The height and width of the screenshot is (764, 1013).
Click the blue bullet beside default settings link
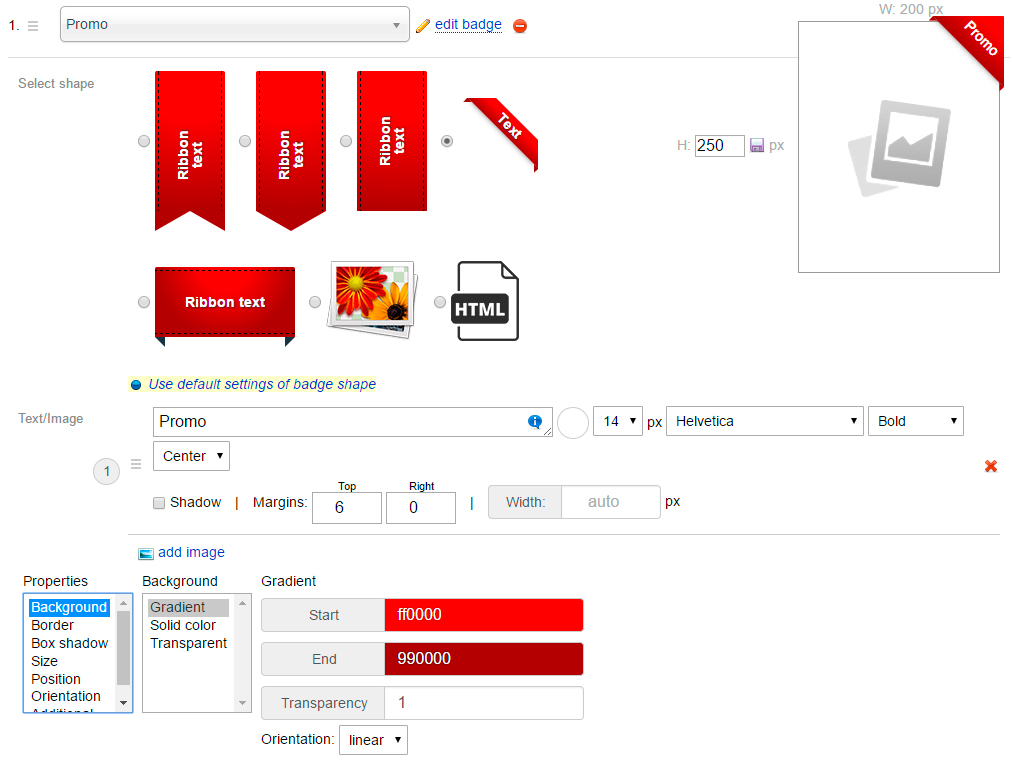pos(136,385)
